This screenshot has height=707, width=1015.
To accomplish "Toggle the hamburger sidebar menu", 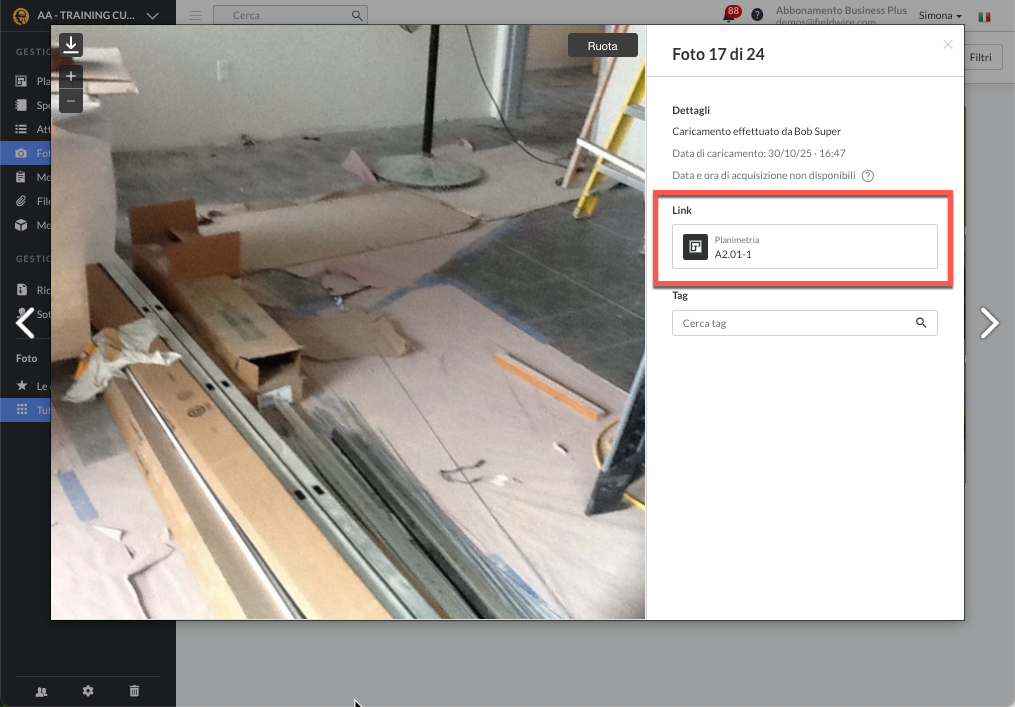I will [x=195, y=16].
